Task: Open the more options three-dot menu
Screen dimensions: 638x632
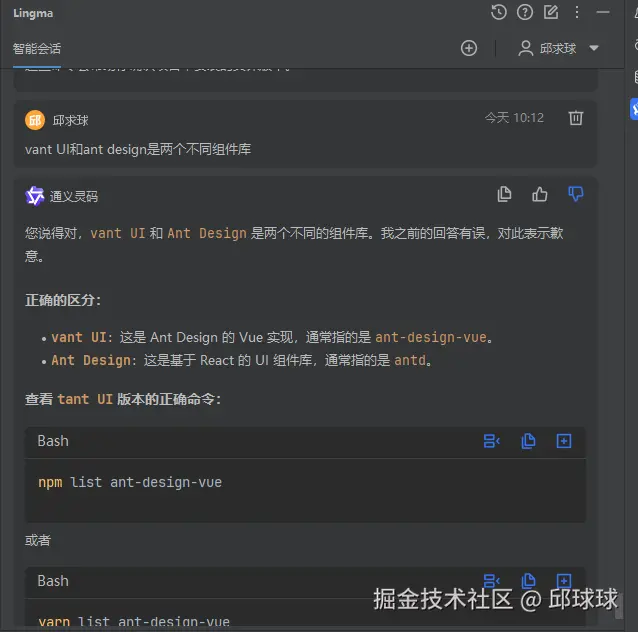Action: 577,12
